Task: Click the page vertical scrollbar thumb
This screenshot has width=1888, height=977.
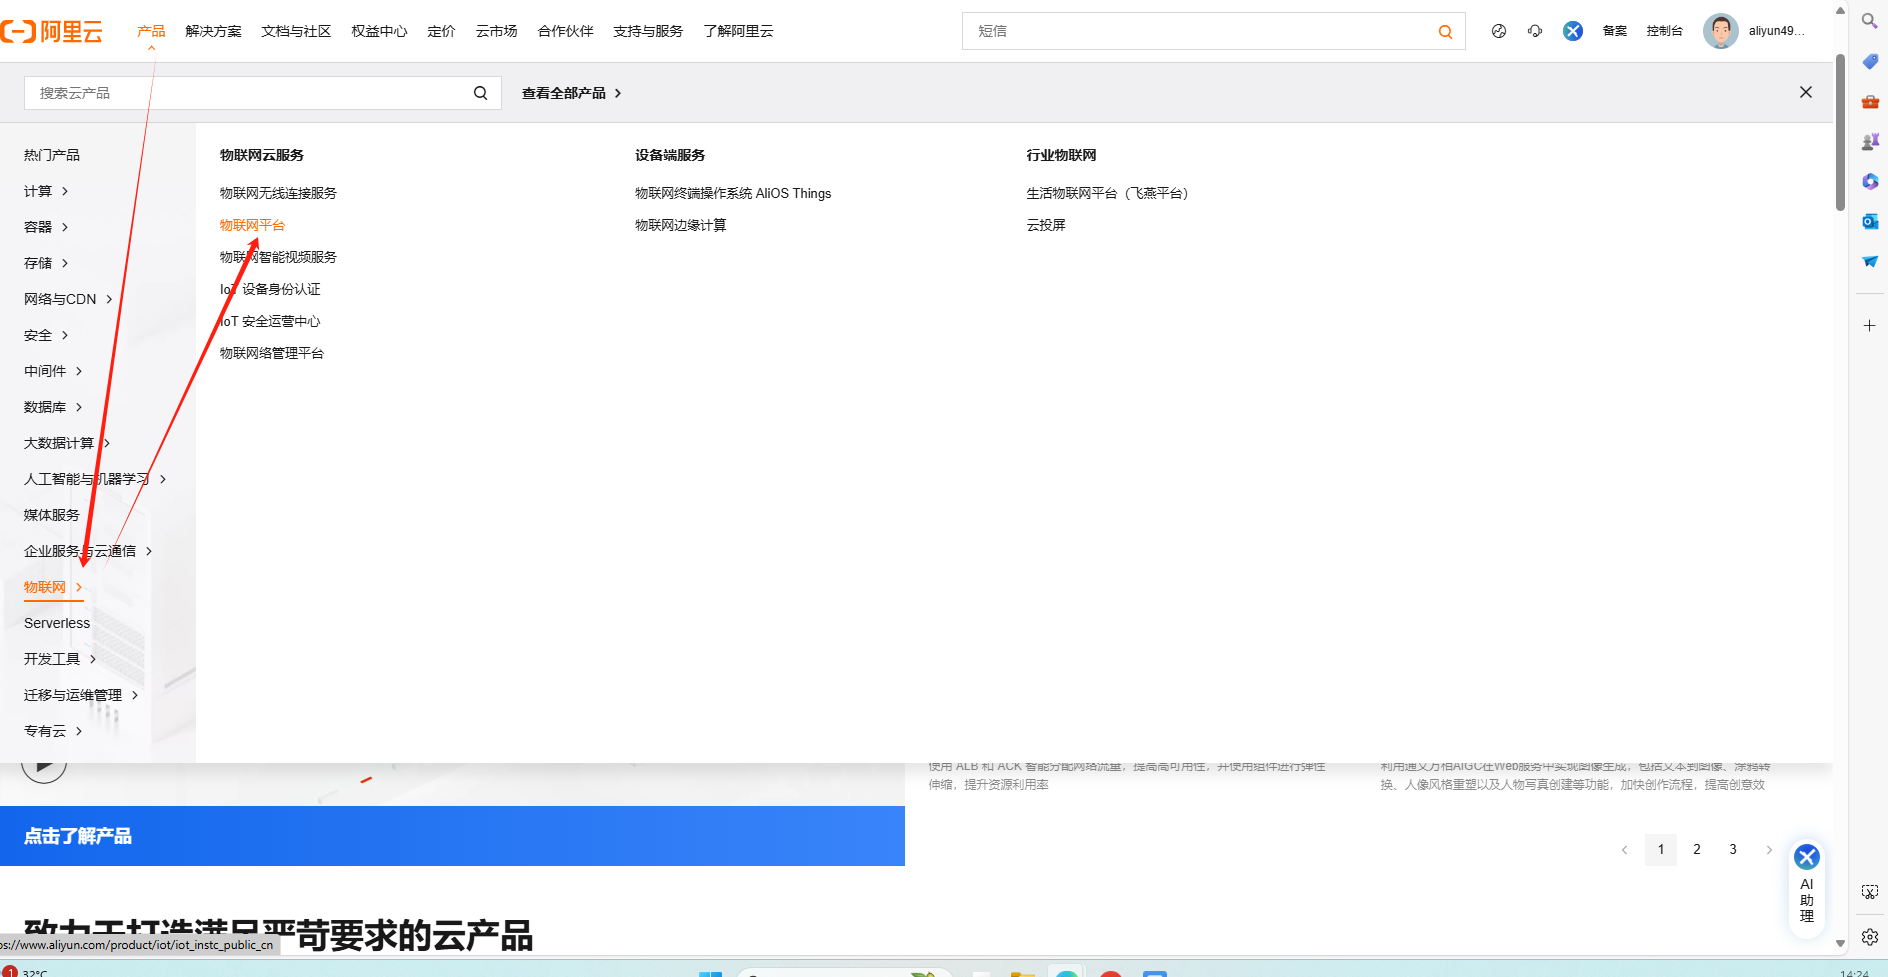Action: (x=1840, y=132)
